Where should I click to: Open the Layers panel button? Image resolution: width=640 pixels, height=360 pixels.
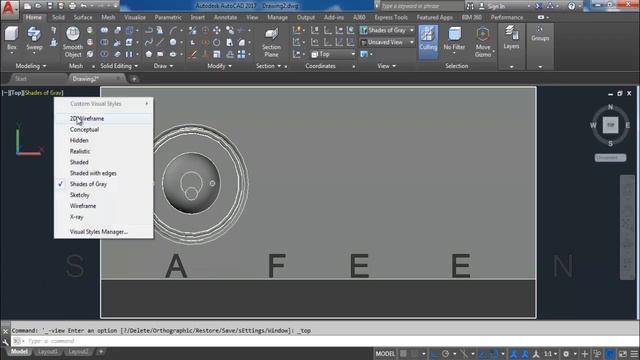[511, 38]
